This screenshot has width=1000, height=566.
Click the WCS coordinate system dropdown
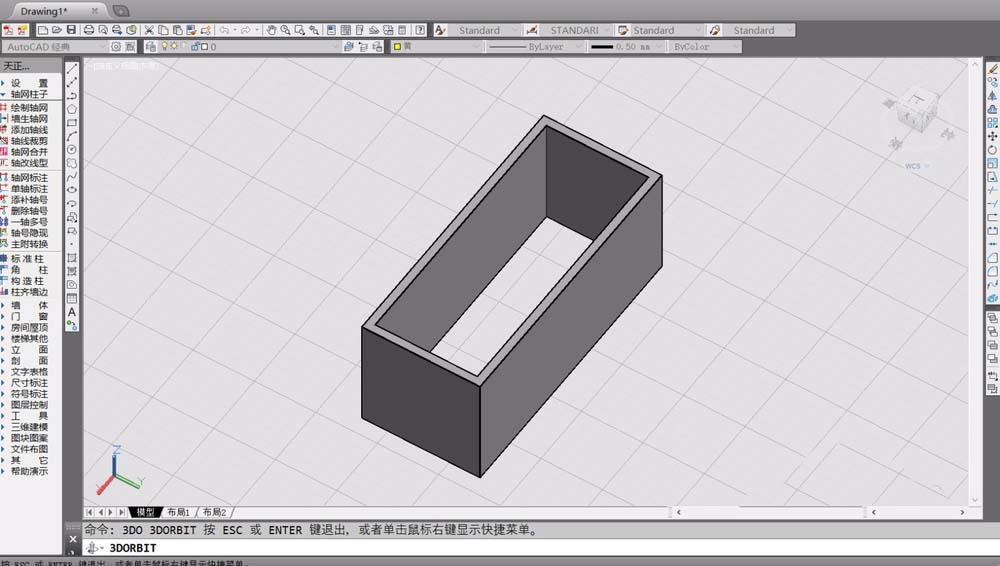(x=916, y=166)
